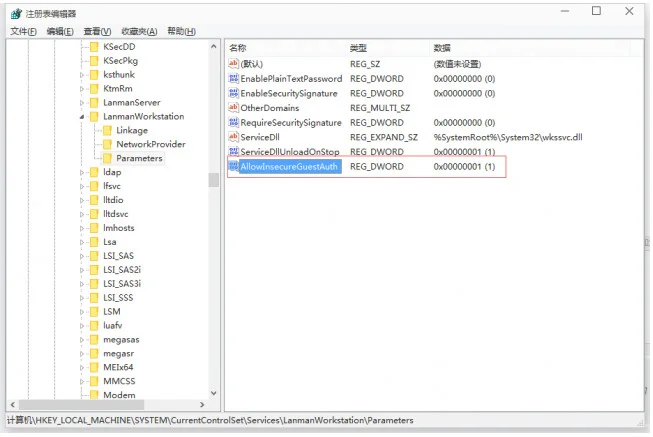653x437 pixels.
Task: Click the OtherDomains multi-string value icon
Action: (234, 108)
